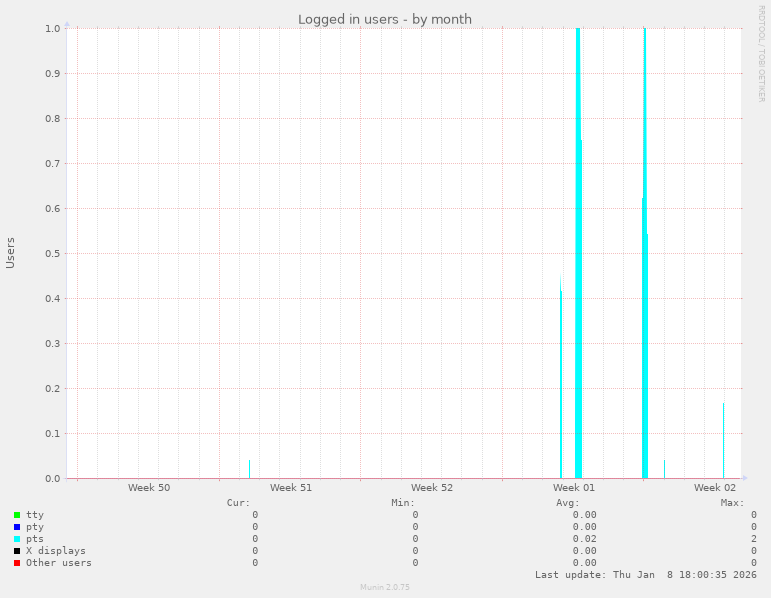Click the blue pty legend swatch

click(x=17, y=527)
